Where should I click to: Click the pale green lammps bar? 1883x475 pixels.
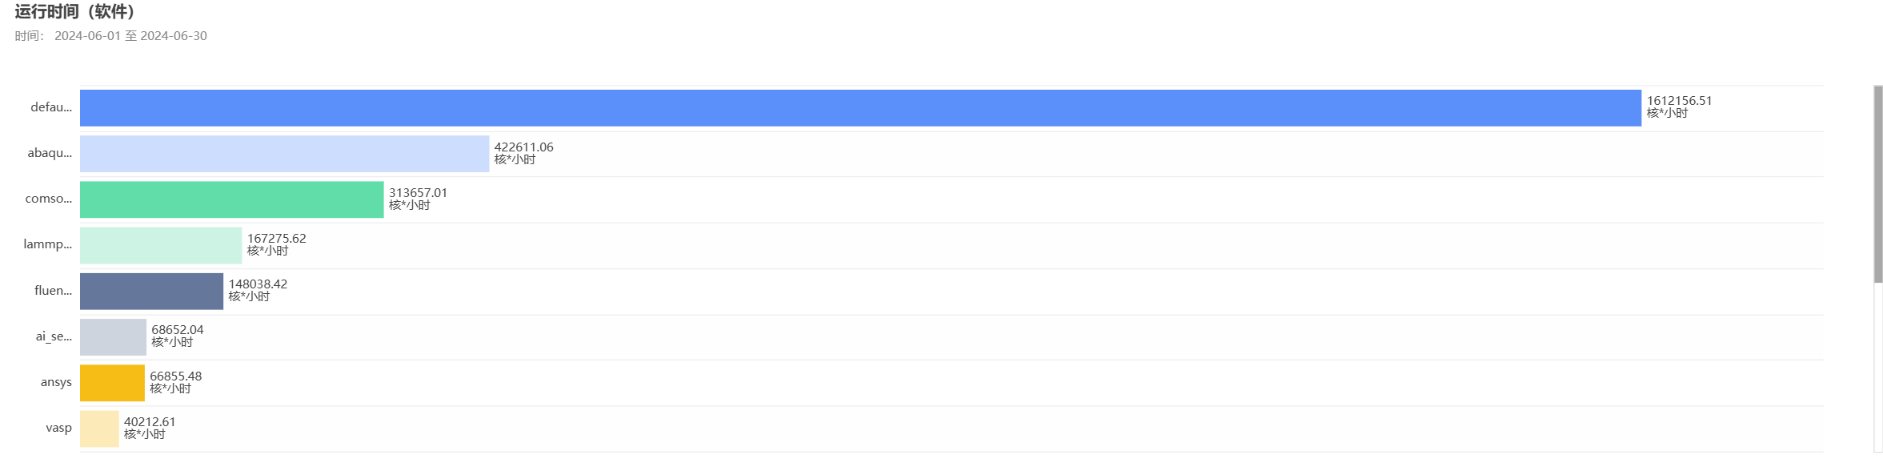[160, 245]
